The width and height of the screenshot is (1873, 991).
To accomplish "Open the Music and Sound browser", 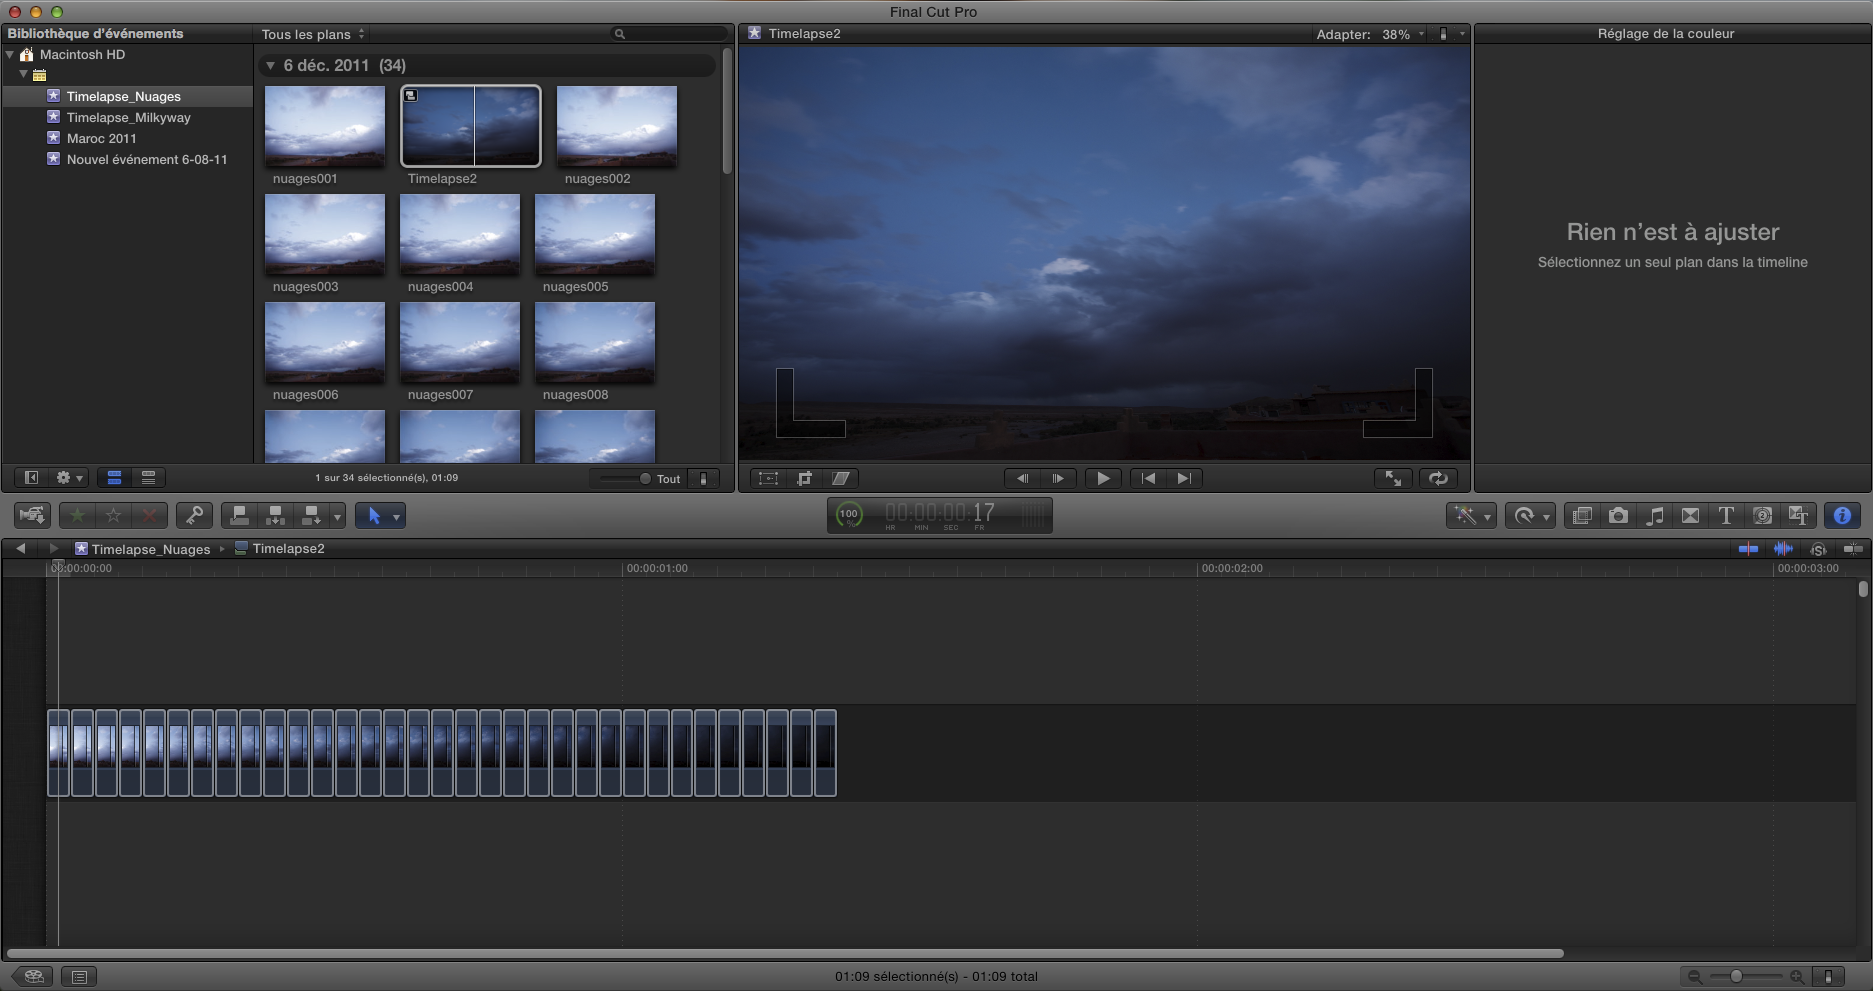I will [1655, 516].
